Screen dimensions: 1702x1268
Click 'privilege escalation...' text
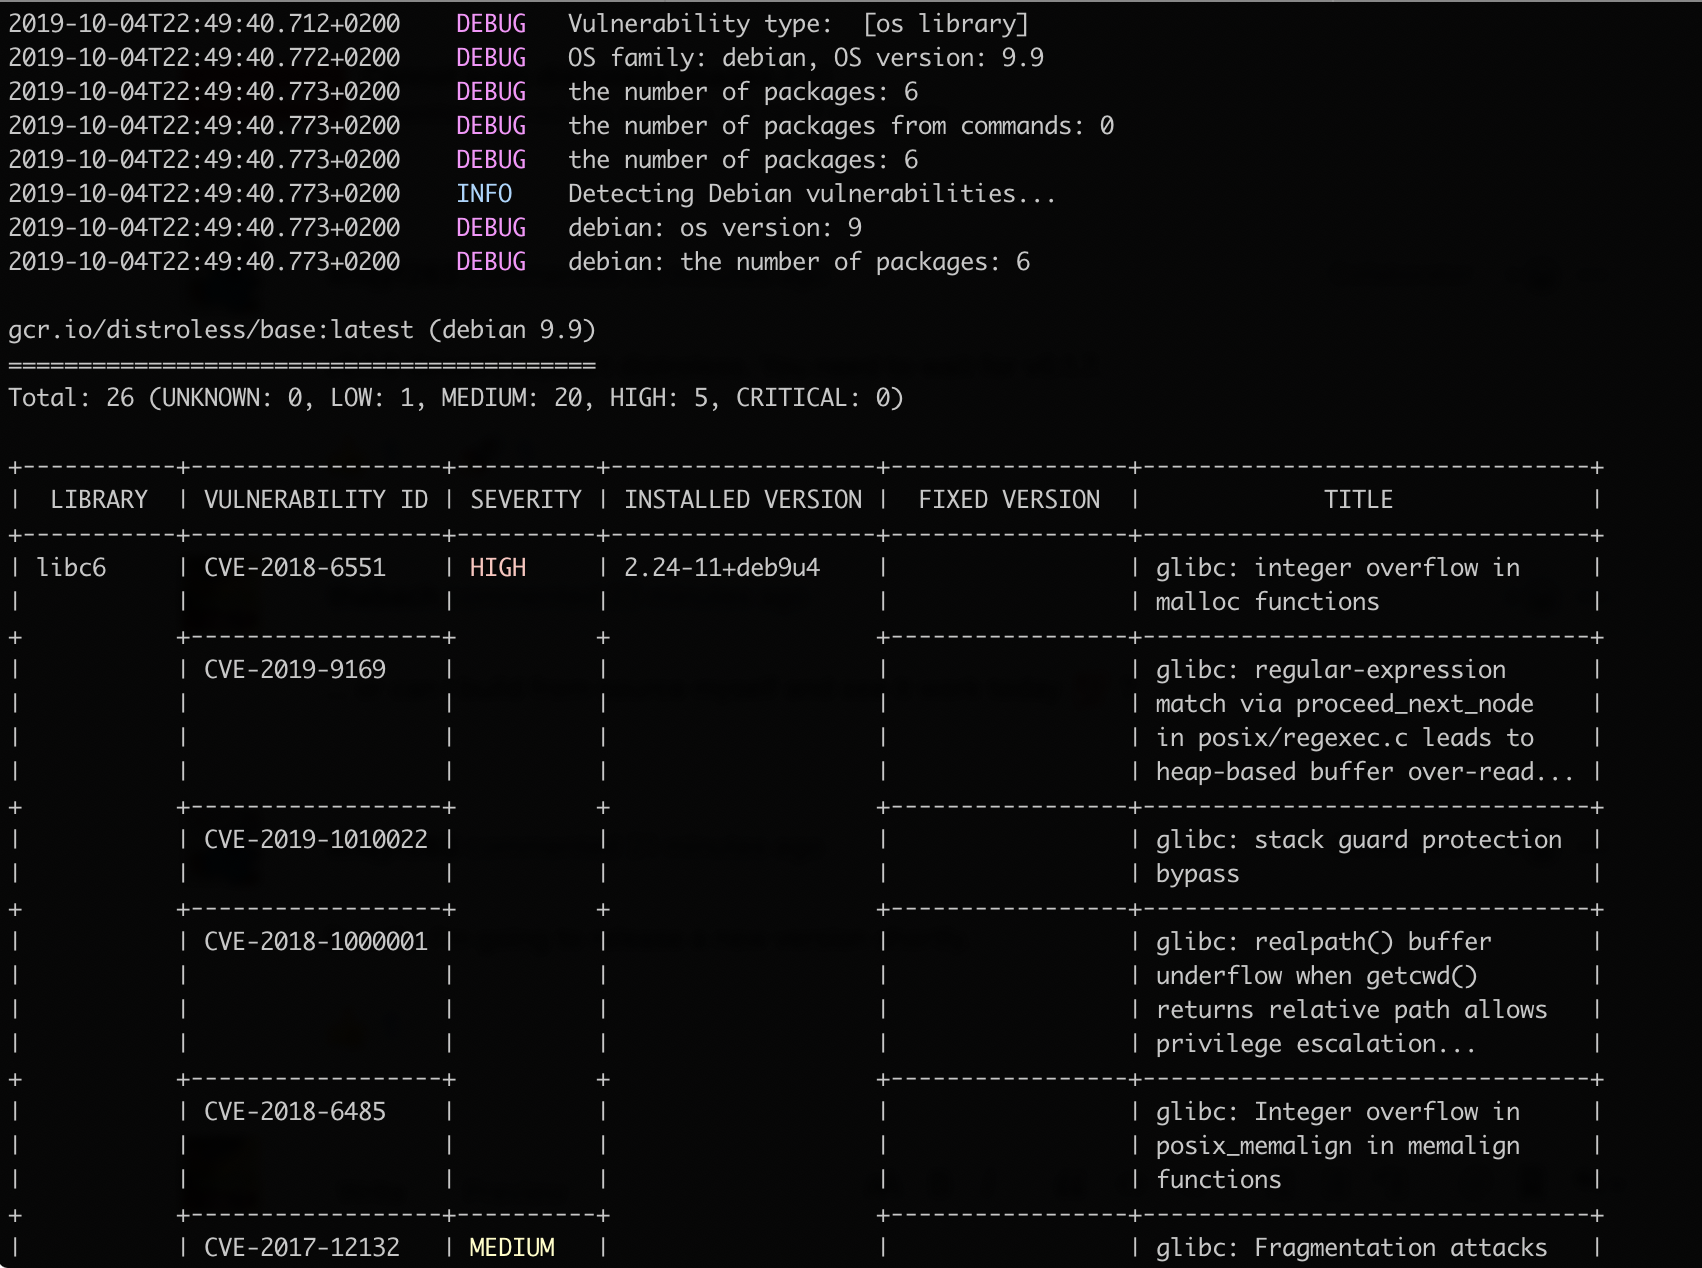click(x=1316, y=1044)
